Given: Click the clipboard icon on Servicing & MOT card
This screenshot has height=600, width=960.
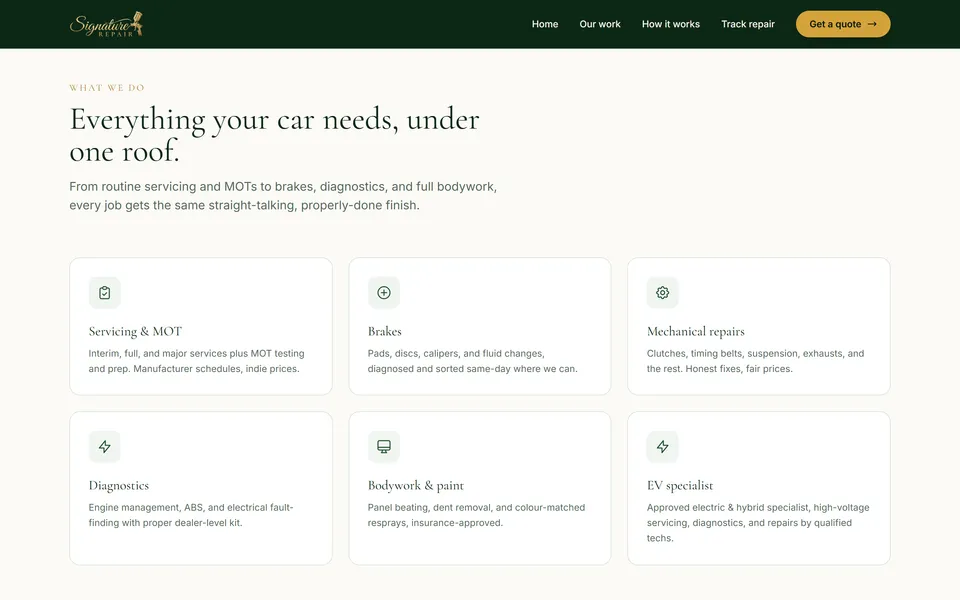Looking at the screenshot, I should [x=105, y=293].
